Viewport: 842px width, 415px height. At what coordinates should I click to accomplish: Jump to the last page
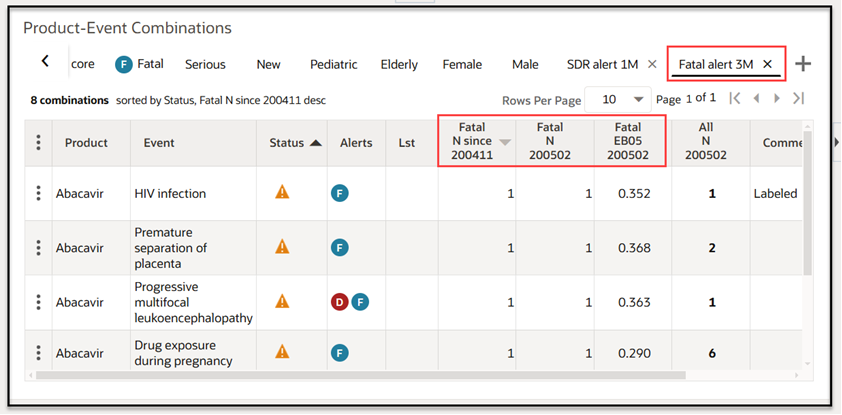tap(799, 98)
